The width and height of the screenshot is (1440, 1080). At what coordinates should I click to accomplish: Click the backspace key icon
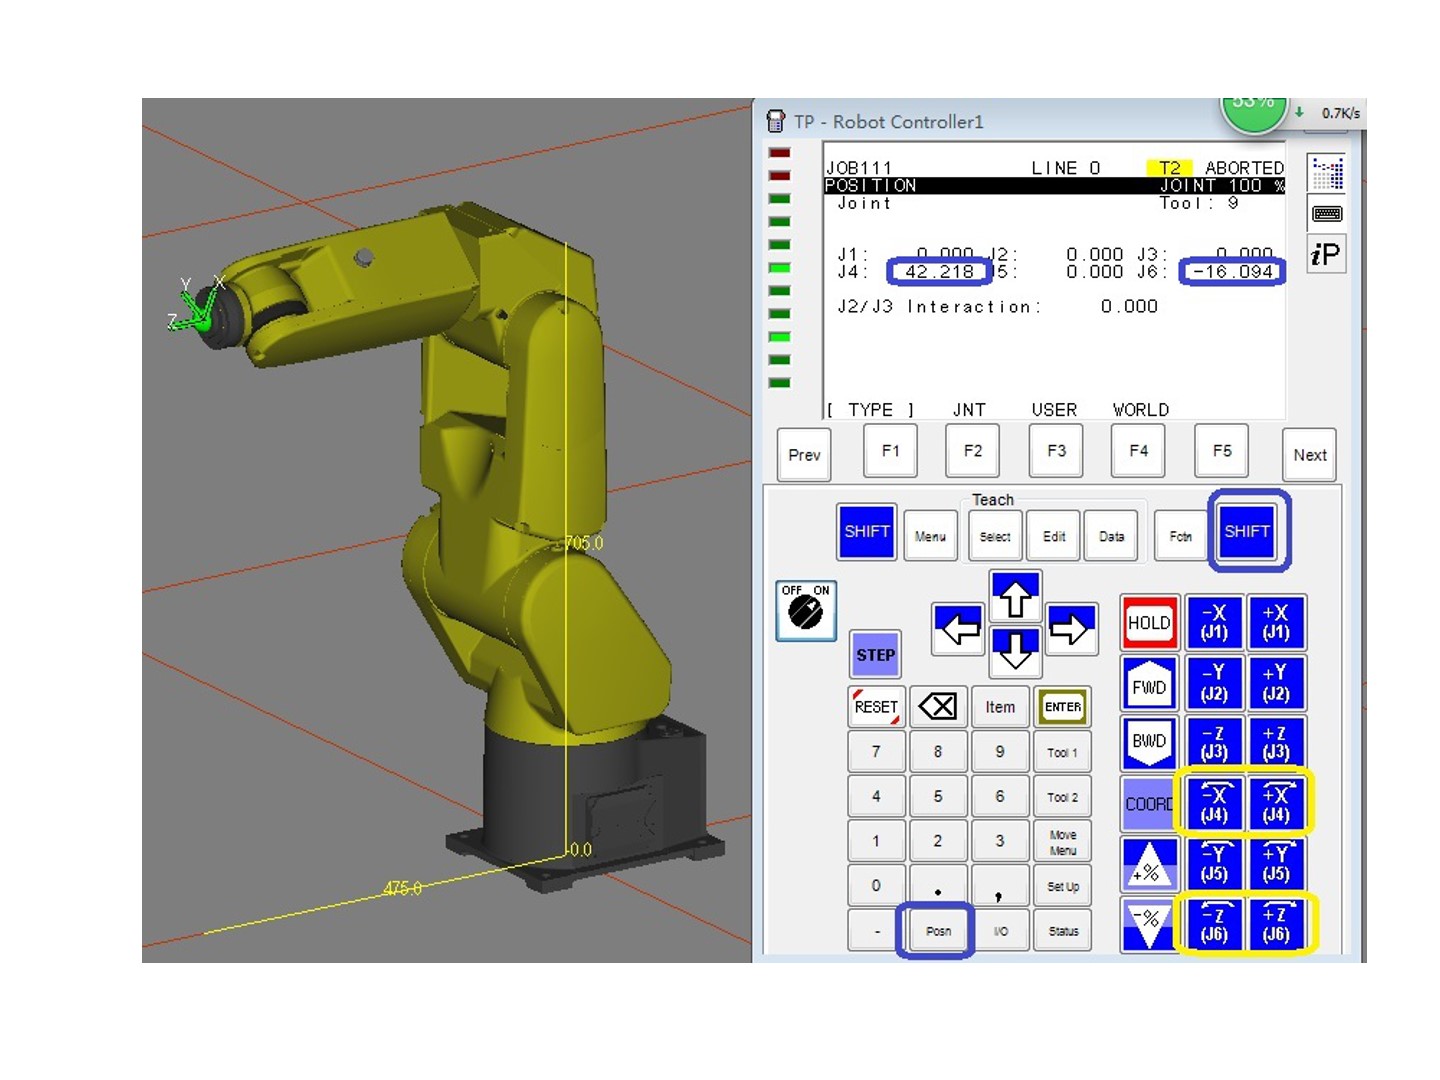click(937, 707)
